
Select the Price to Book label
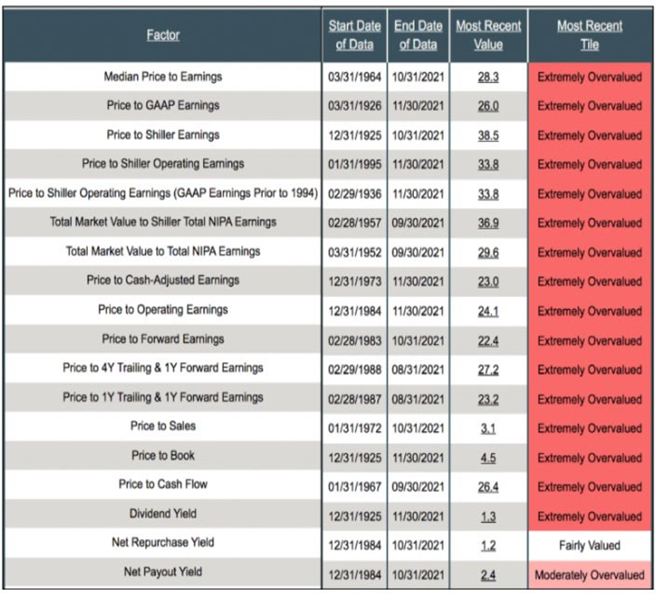click(163, 456)
